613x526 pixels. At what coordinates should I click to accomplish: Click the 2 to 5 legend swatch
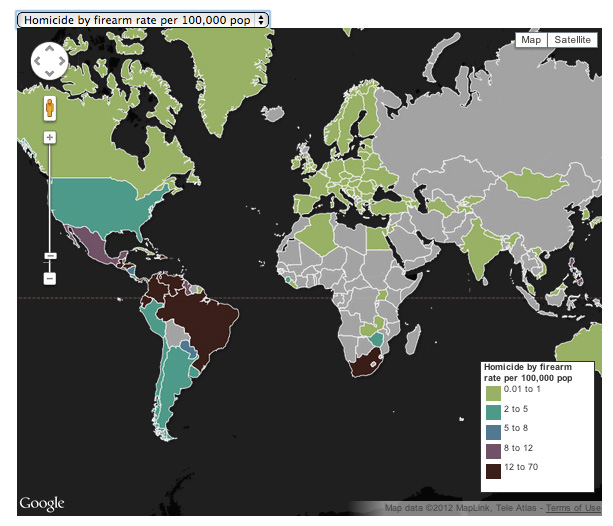point(493,412)
